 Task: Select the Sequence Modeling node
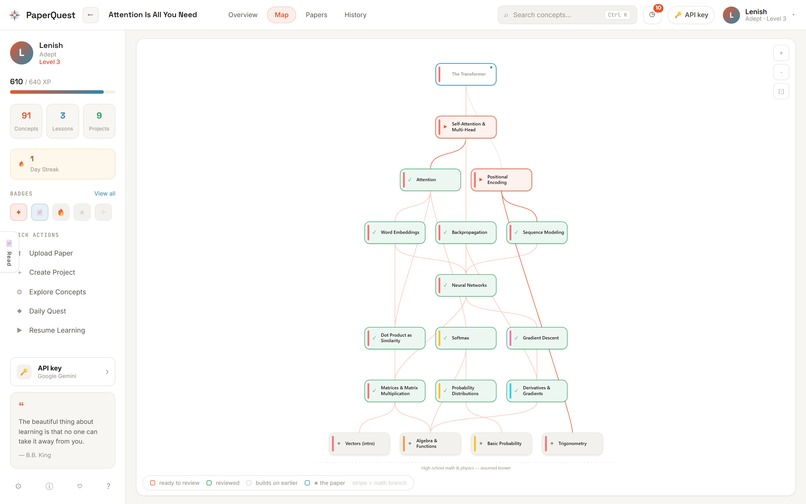tap(537, 232)
